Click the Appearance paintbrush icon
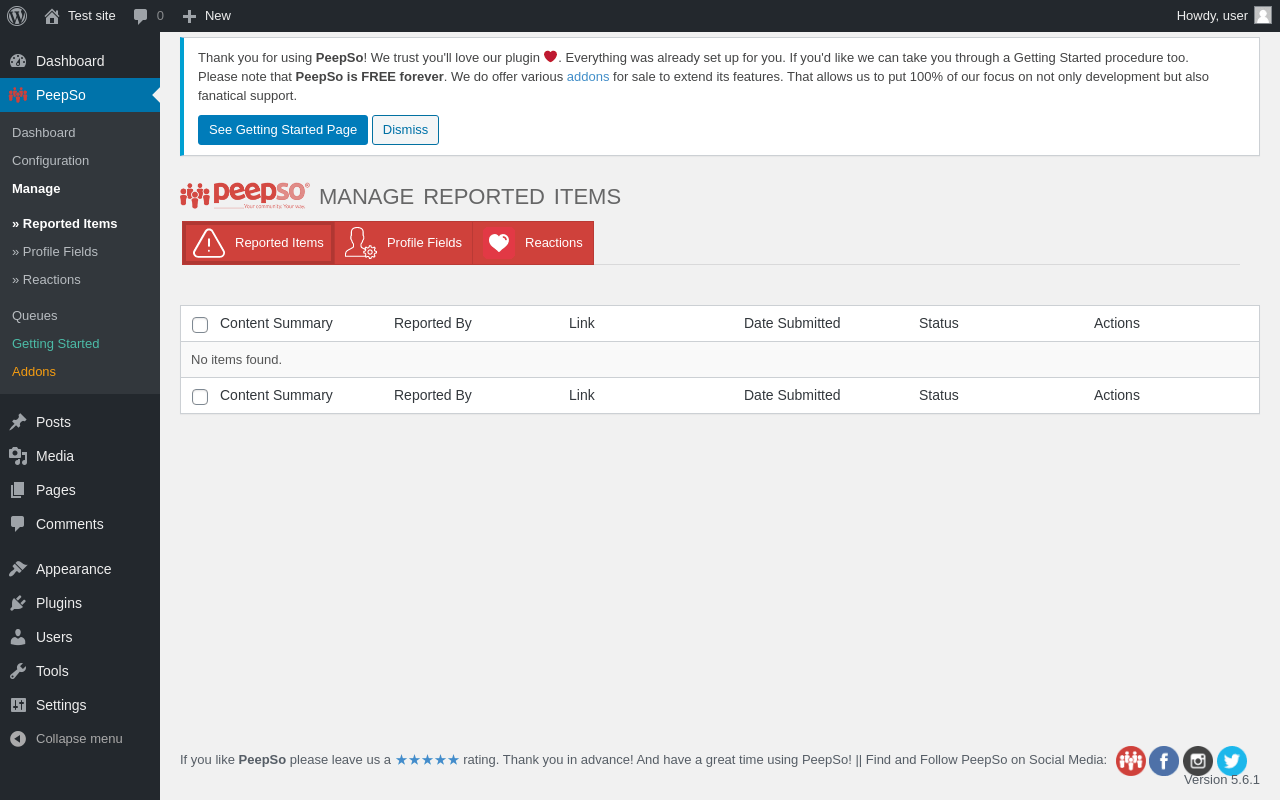The width and height of the screenshot is (1280, 800). [18, 569]
